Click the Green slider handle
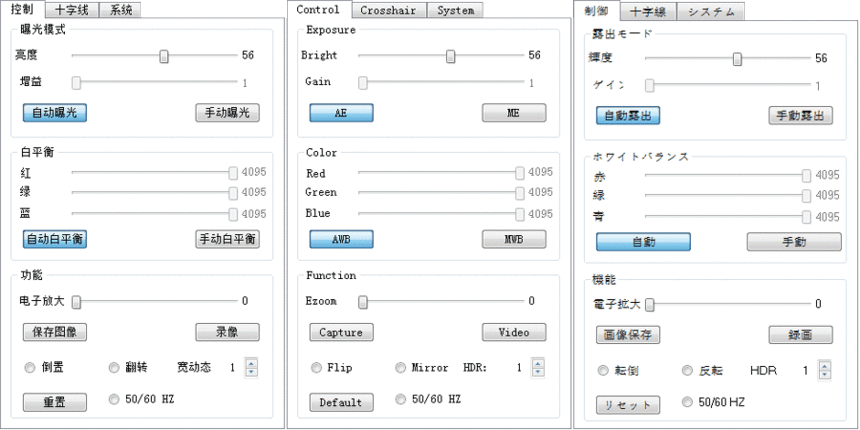 [519, 193]
